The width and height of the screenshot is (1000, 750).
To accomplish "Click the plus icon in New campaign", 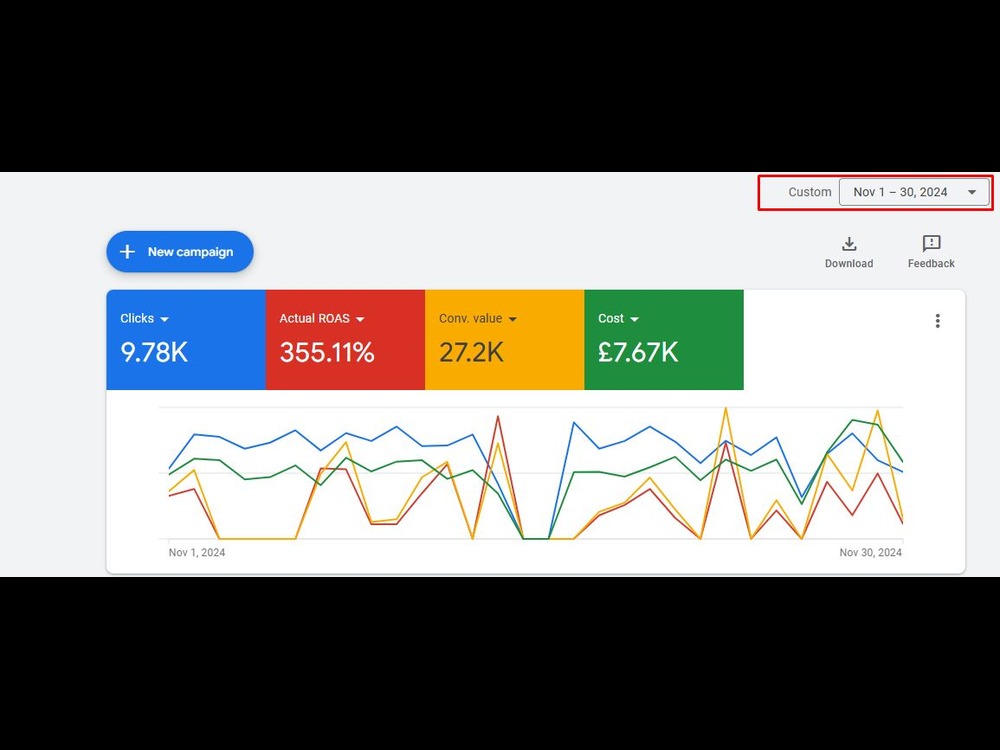I will 128,252.
